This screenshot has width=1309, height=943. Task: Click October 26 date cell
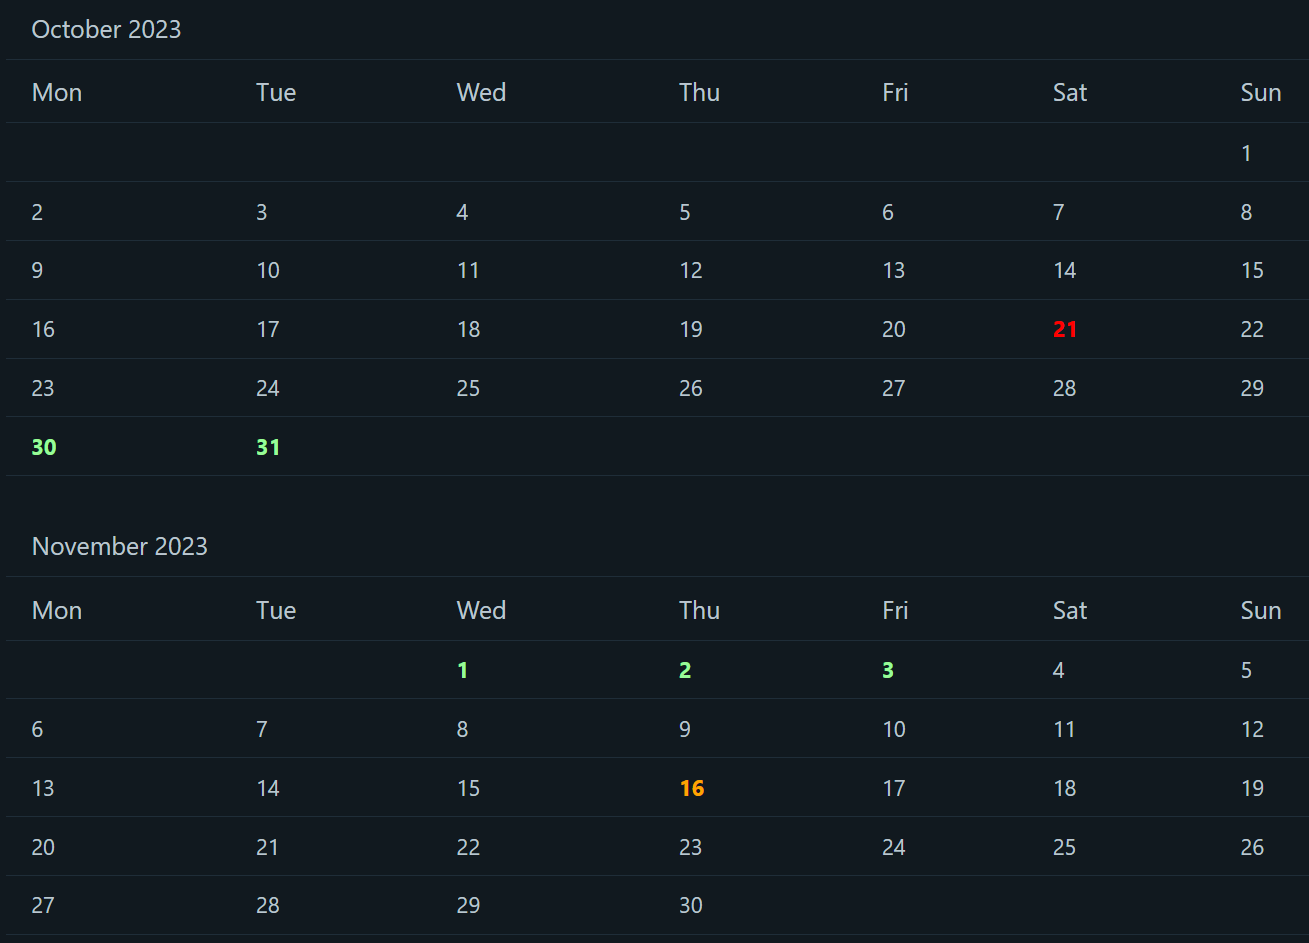pyautogui.click(x=691, y=388)
